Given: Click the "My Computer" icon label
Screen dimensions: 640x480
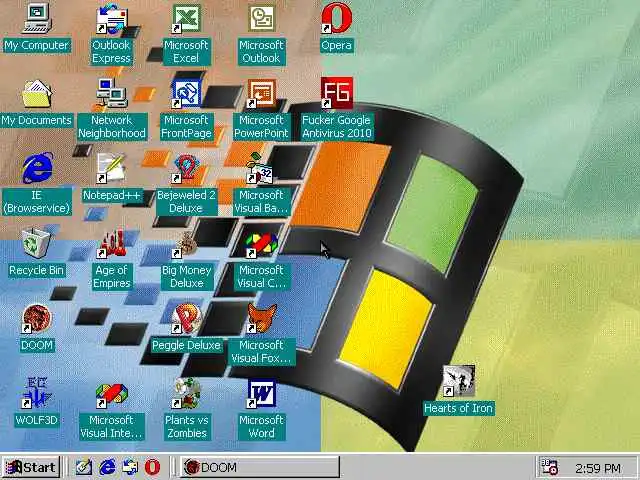Looking at the screenshot, I should 37,45.
